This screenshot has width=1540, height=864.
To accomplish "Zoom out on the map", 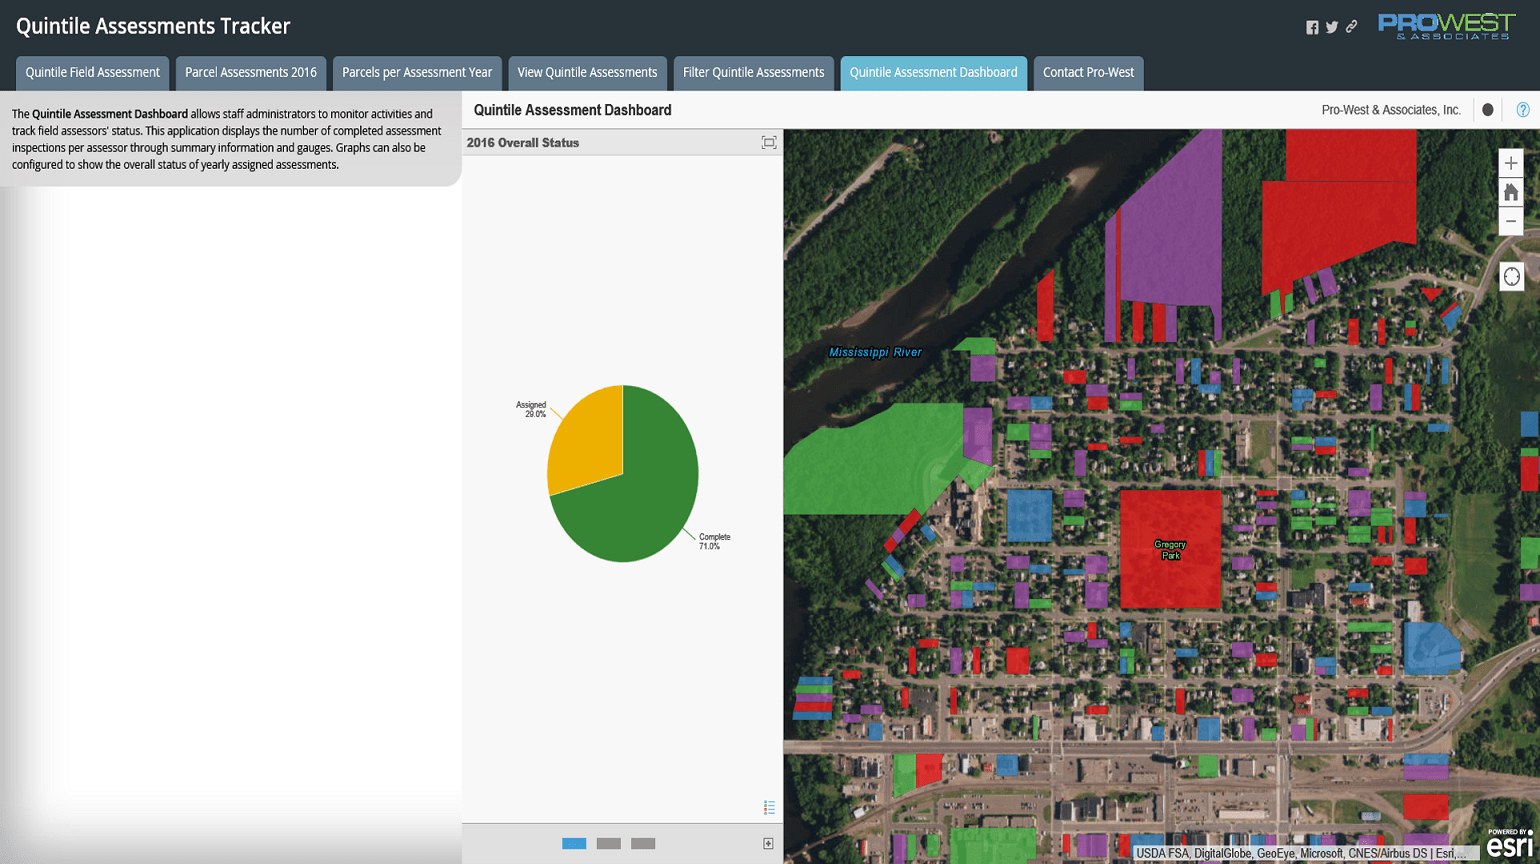I will pyautogui.click(x=1511, y=221).
